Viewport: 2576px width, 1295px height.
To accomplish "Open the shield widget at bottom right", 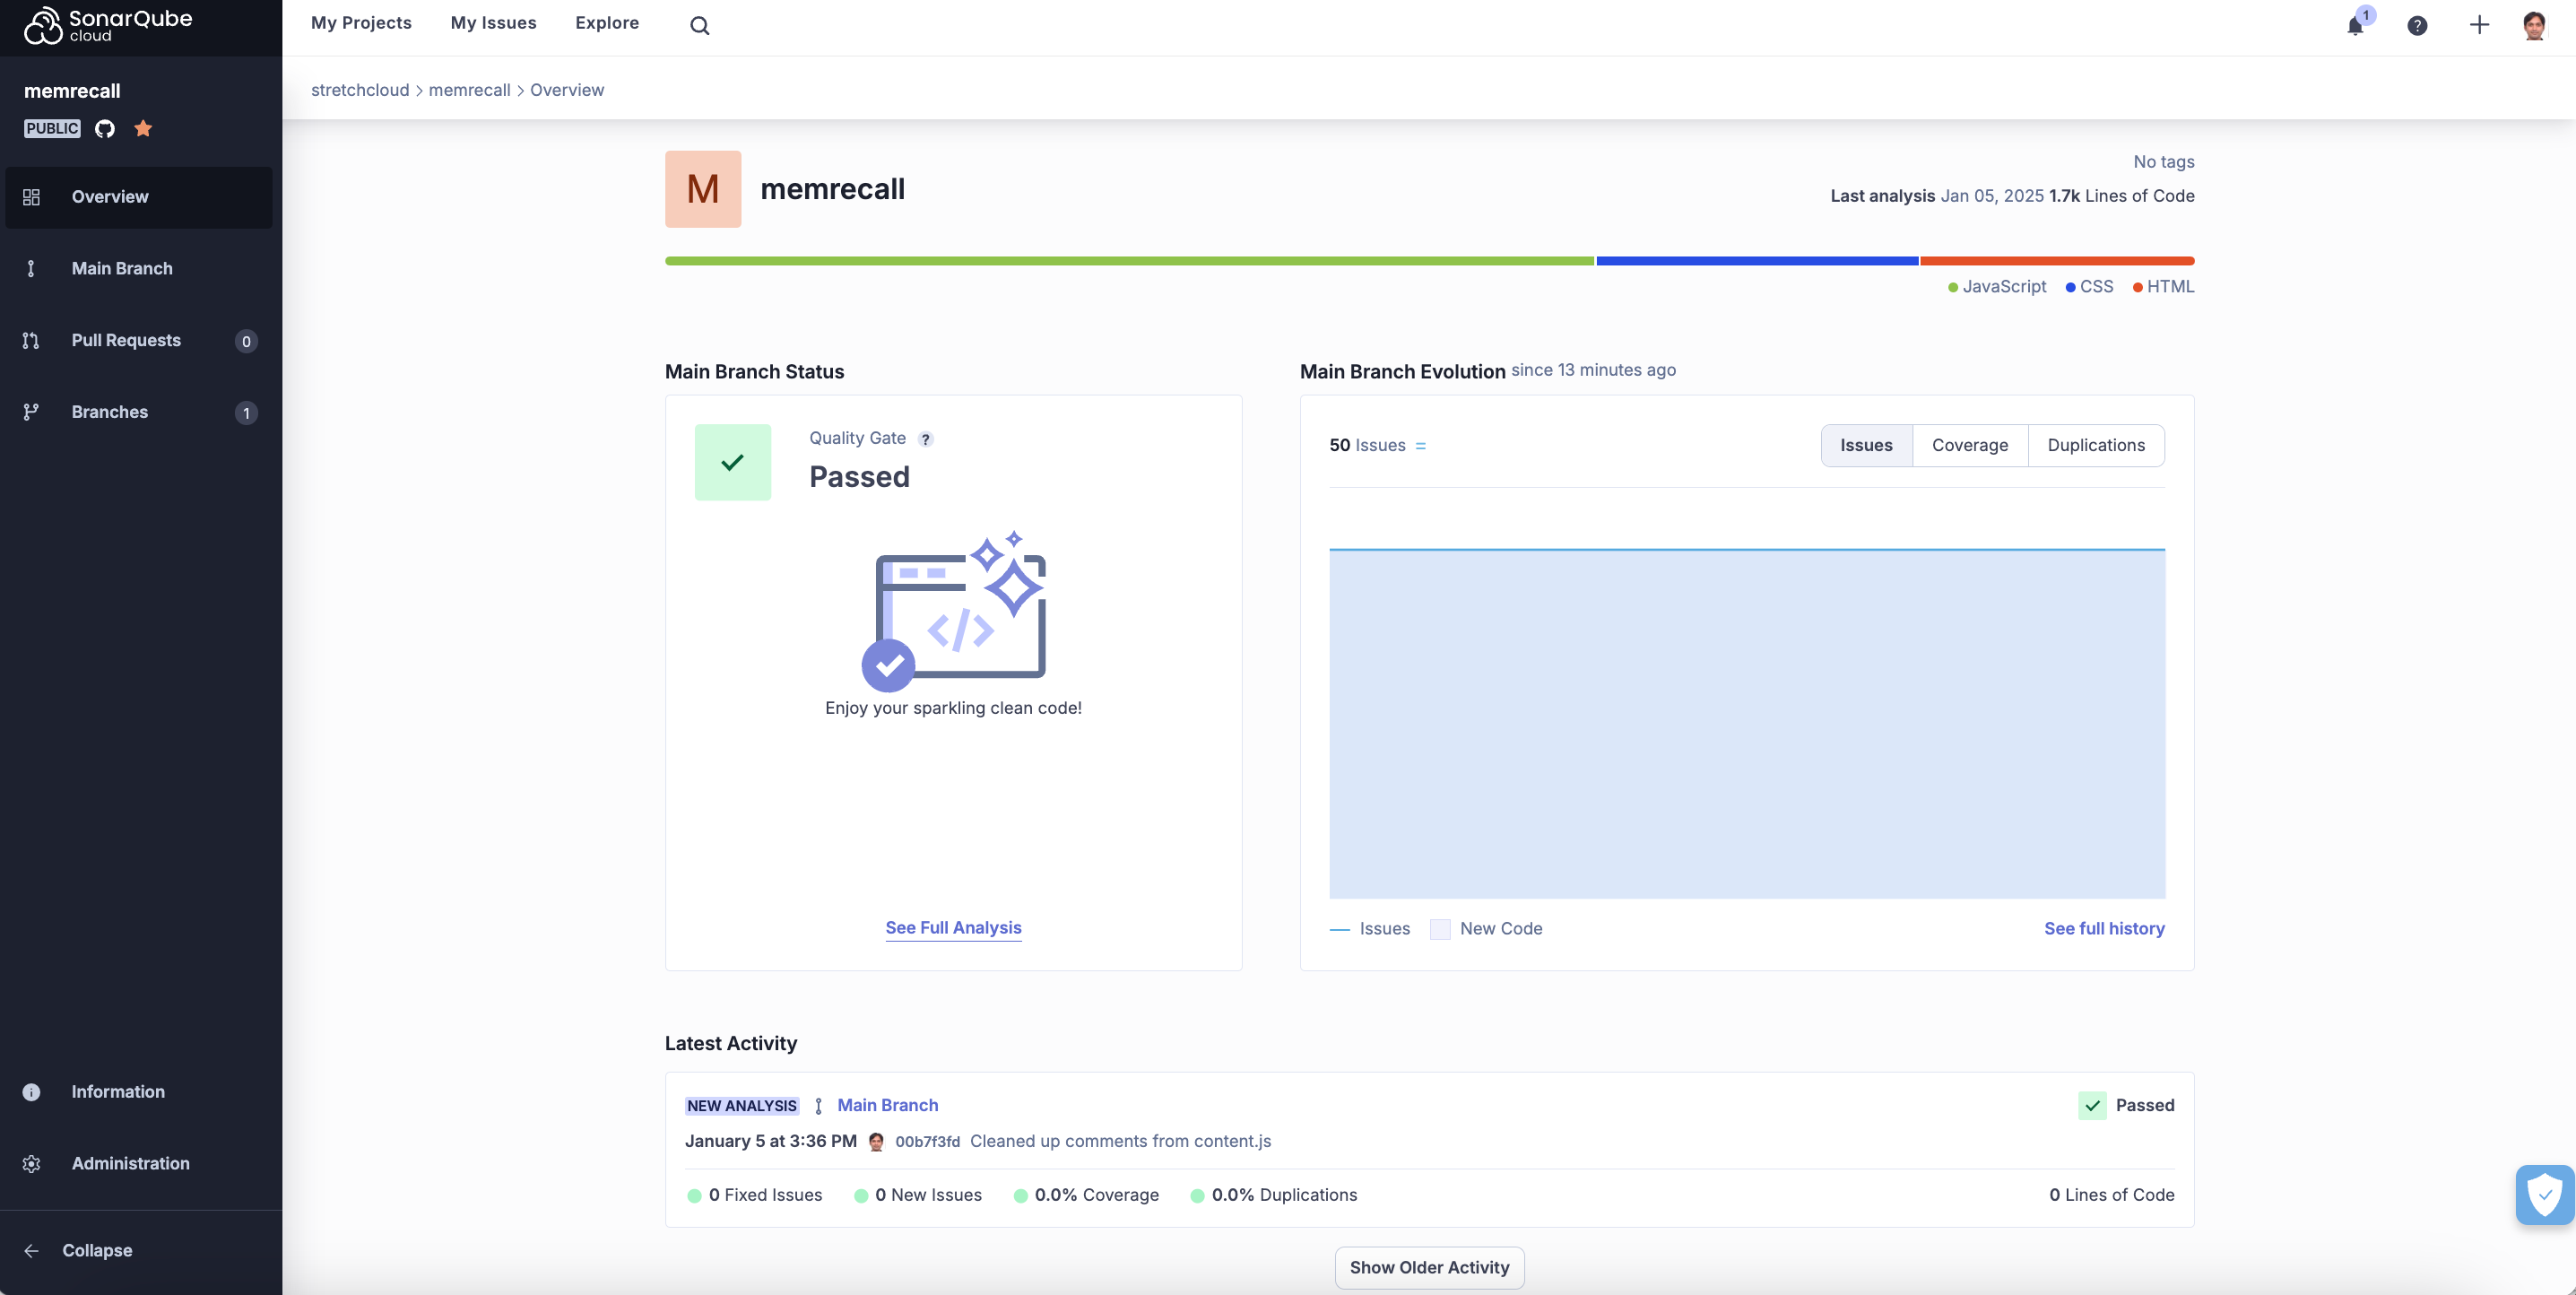I will click(x=2544, y=1194).
